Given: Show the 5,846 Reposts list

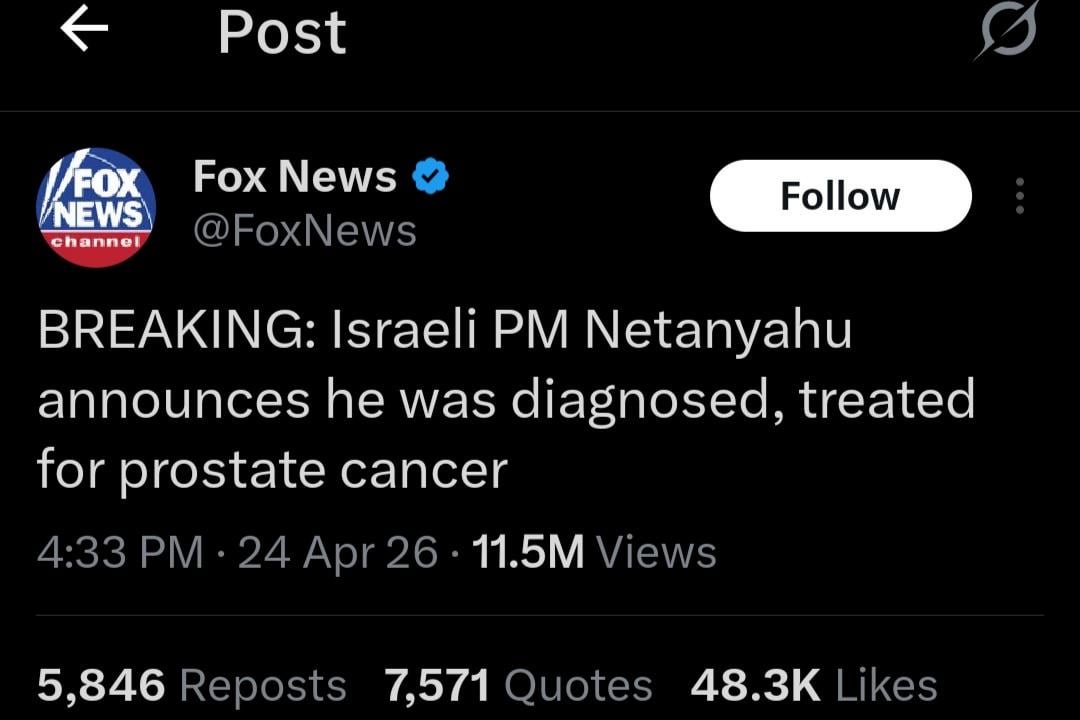Looking at the screenshot, I should 192,686.
